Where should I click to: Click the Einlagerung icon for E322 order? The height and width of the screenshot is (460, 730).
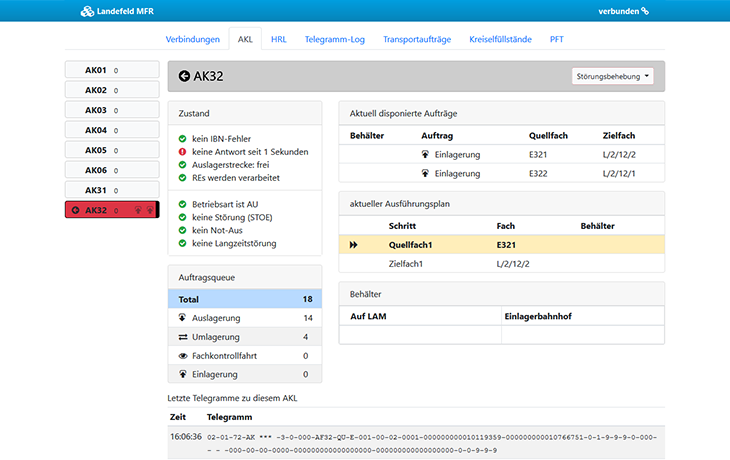click(x=425, y=173)
